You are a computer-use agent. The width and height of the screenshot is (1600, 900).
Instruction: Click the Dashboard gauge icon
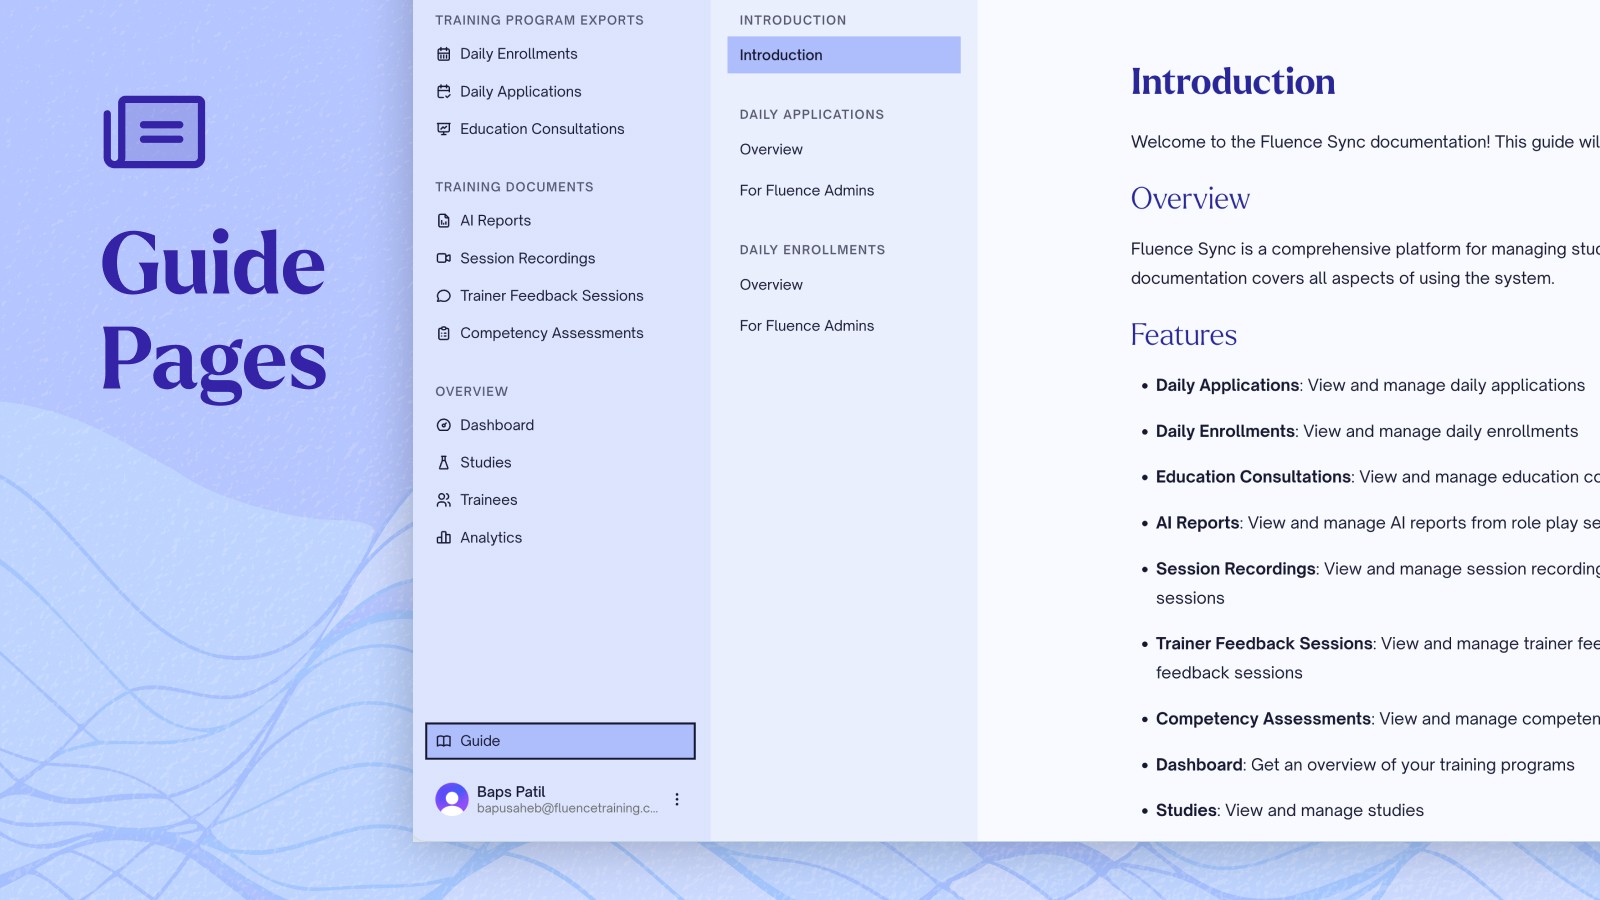(444, 425)
